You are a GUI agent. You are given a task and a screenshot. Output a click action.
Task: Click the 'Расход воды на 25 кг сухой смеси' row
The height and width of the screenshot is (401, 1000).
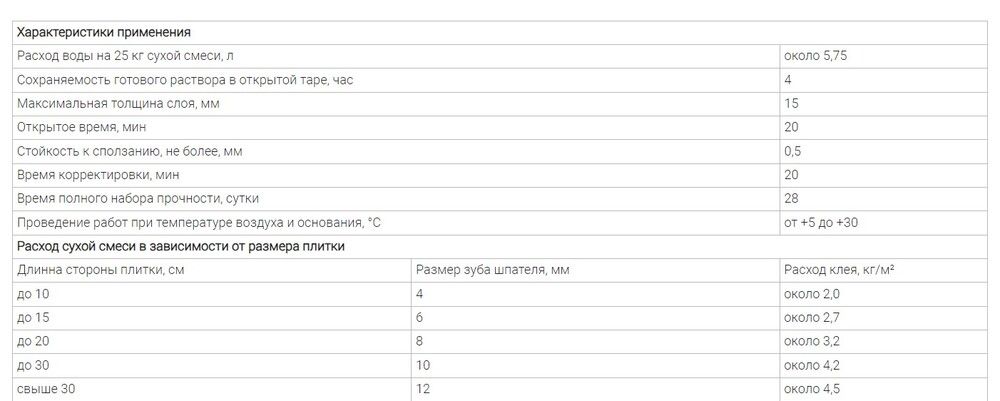pos(500,56)
